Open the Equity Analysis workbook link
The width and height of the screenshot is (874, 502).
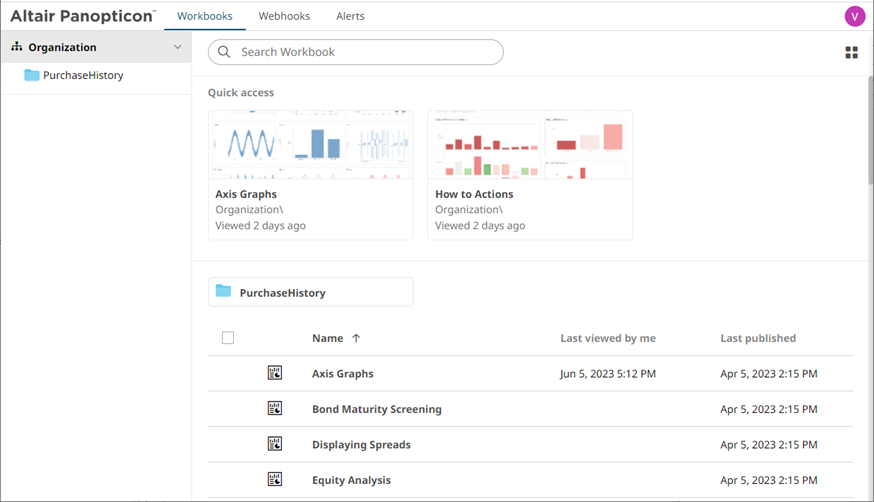[x=351, y=480]
